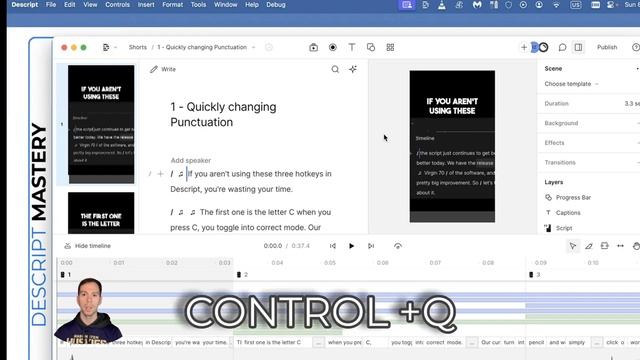Screen dimensions: 640x360
Task: Open the templates grid icon
Action: [390, 47]
